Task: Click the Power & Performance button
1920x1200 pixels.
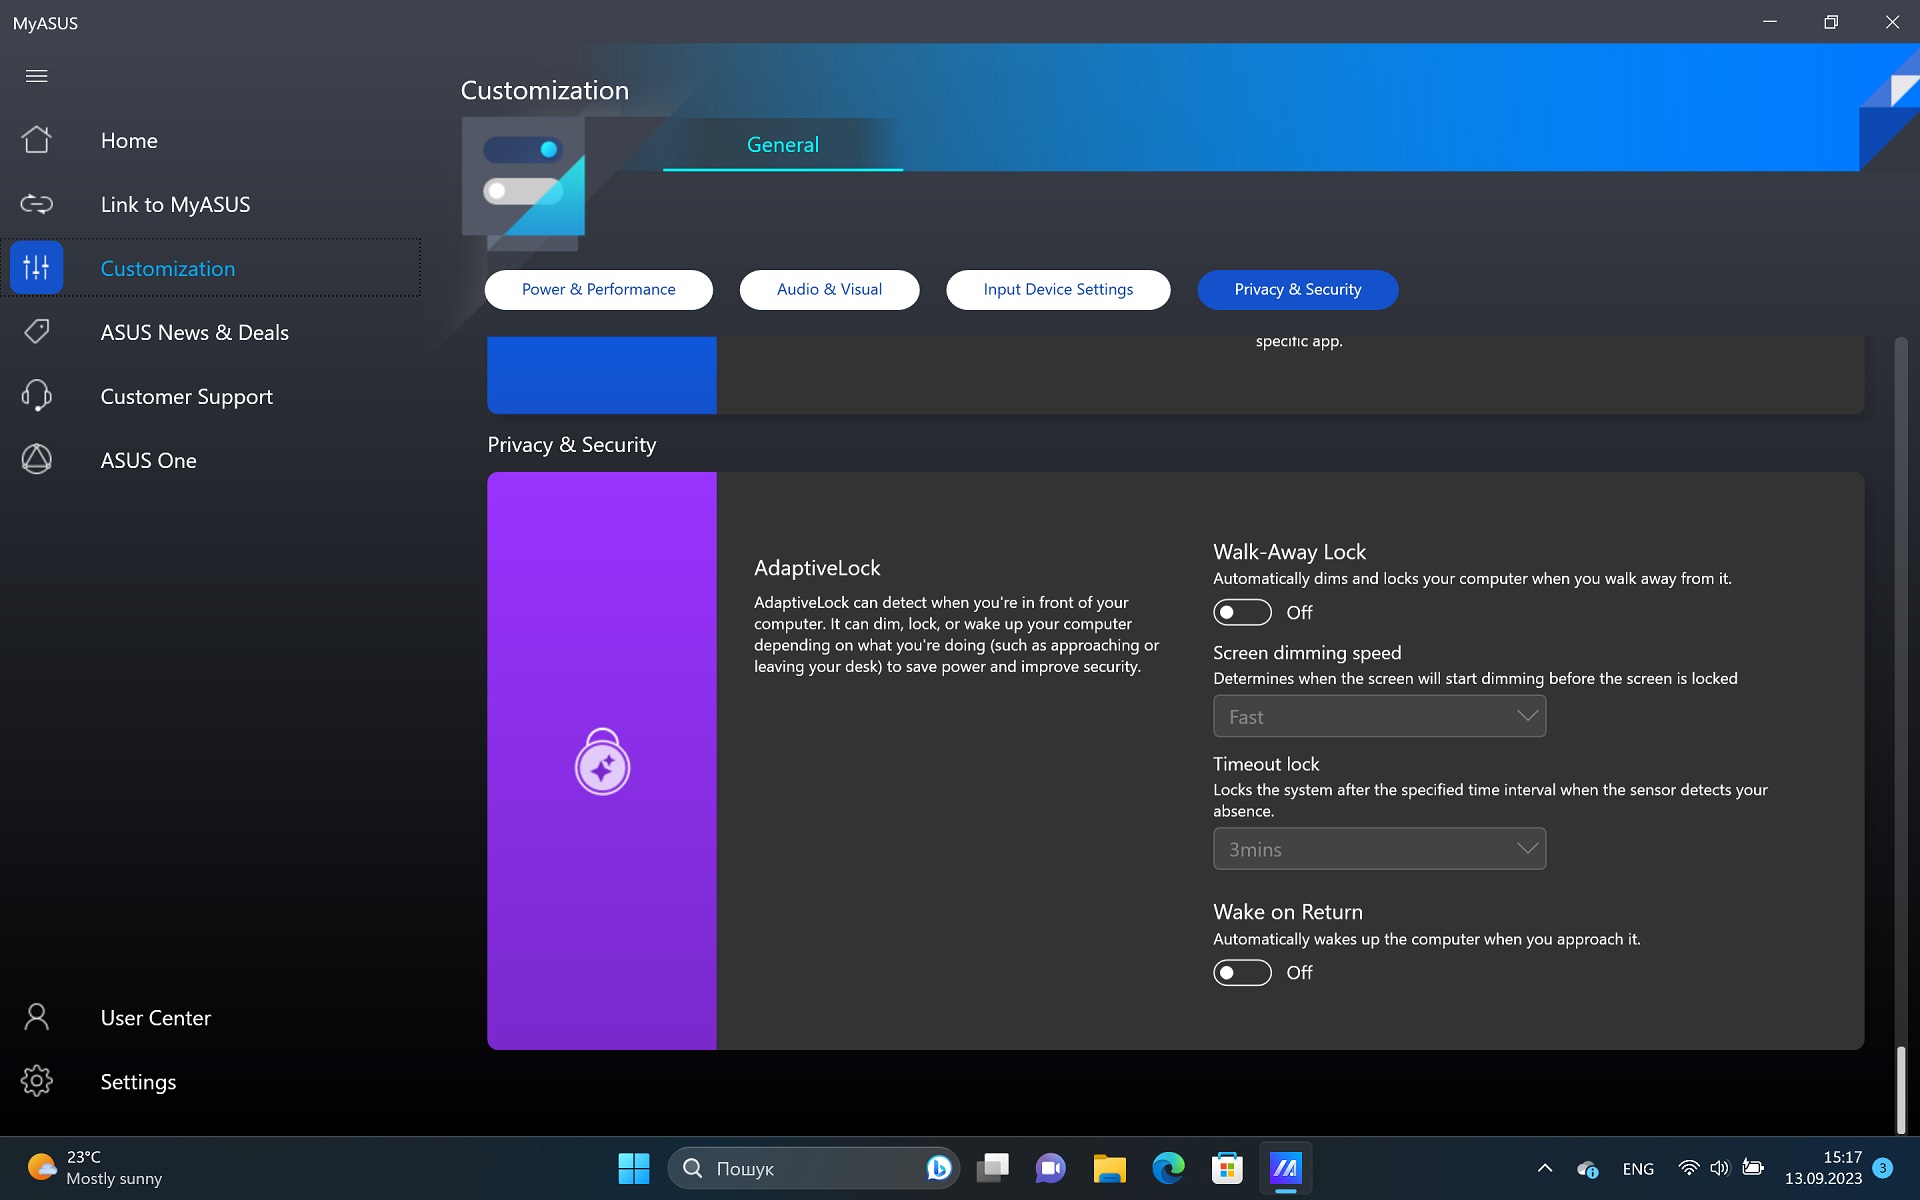Action: tap(599, 290)
